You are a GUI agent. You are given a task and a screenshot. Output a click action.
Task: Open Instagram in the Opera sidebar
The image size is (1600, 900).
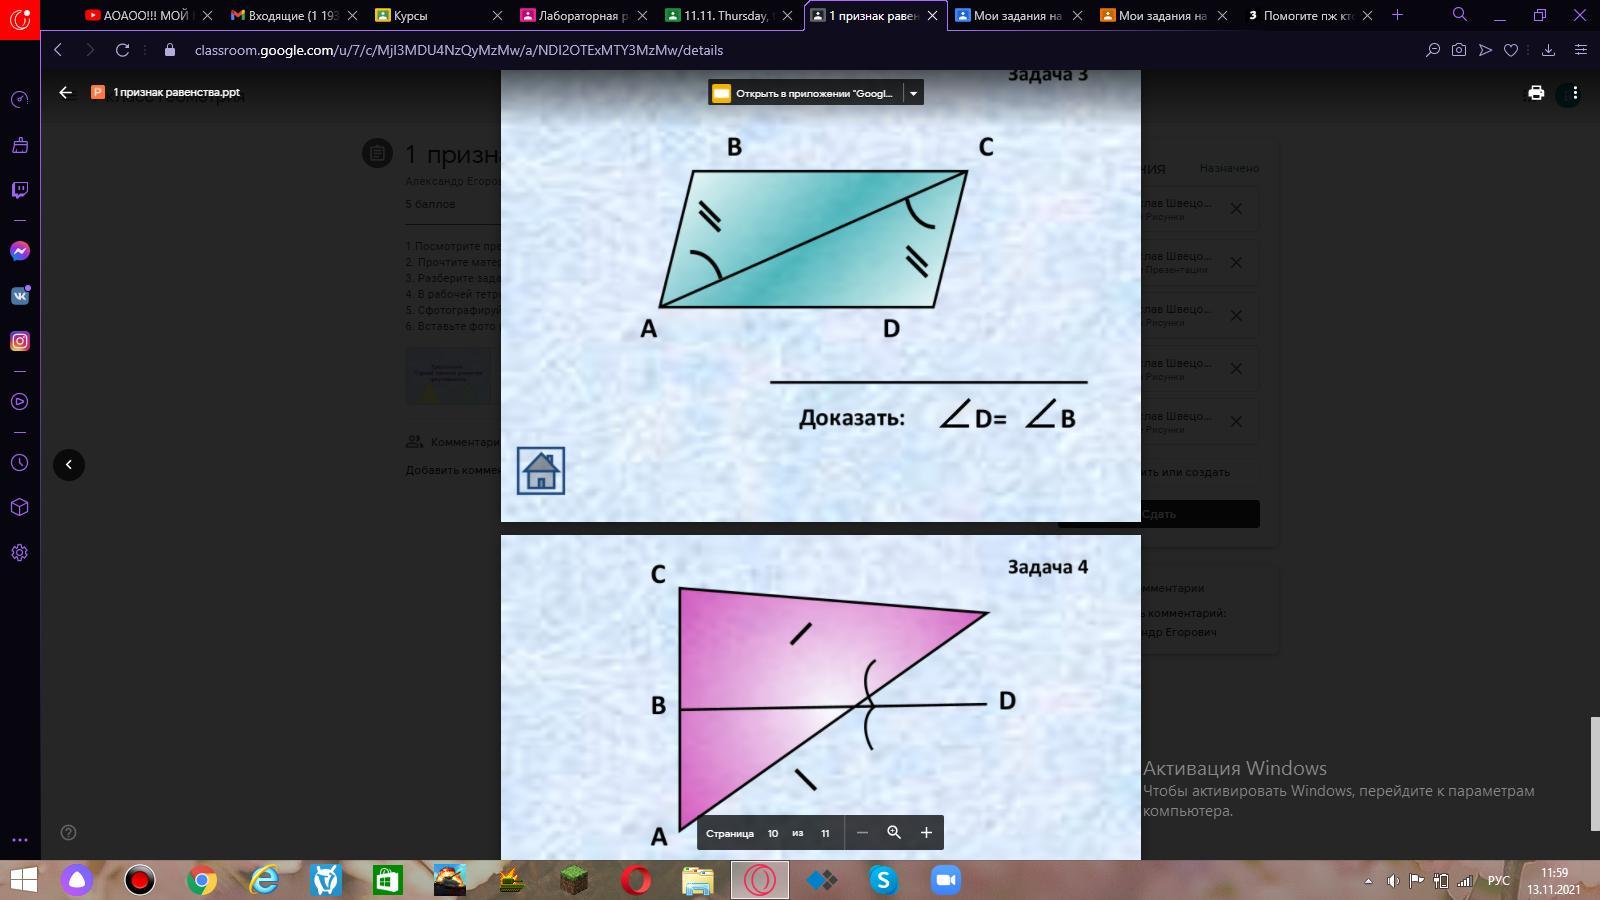click(x=19, y=341)
